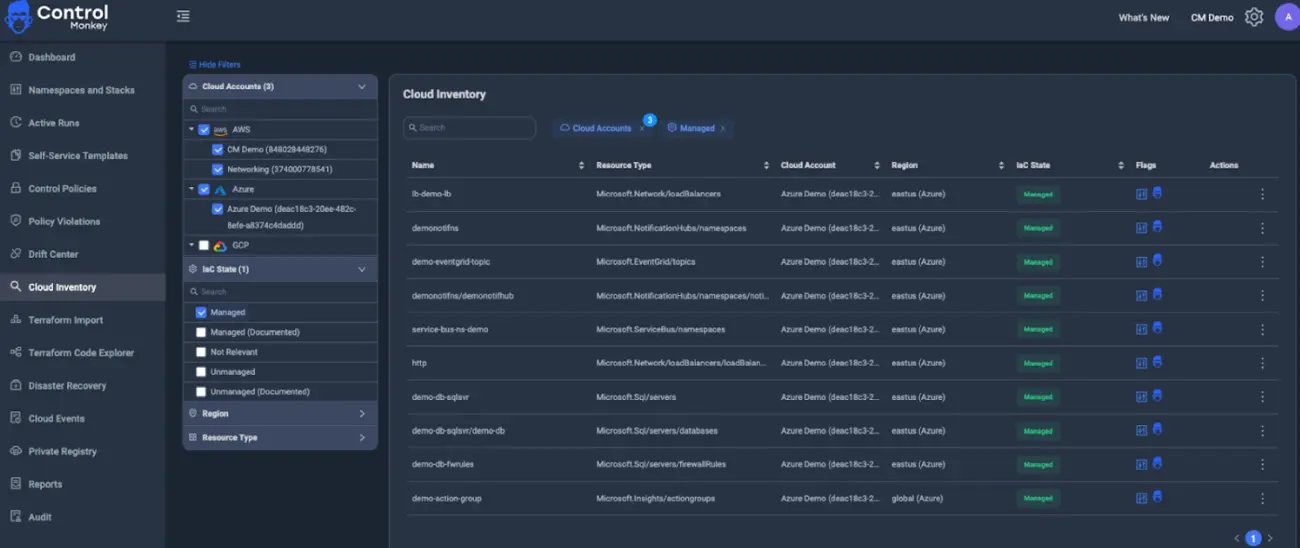Go to page 1 in pagination

point(1253,538)
